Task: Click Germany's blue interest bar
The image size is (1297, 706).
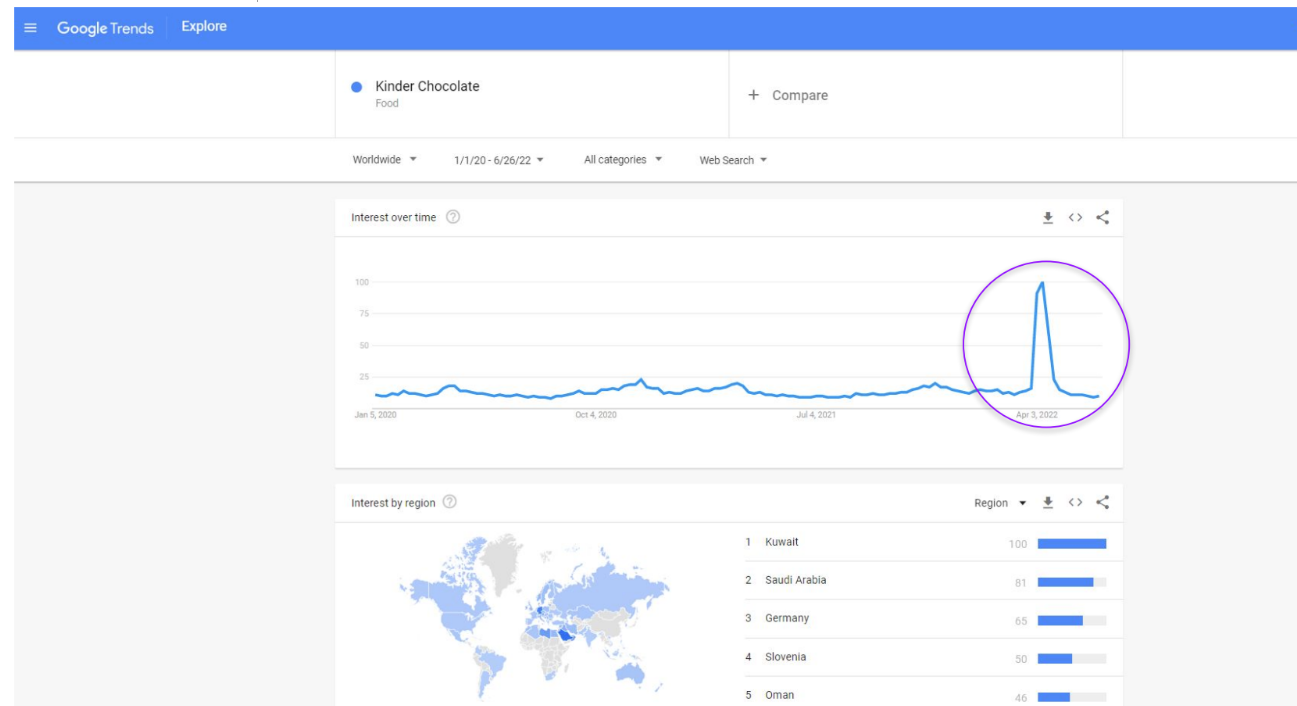Action: 1060,620
